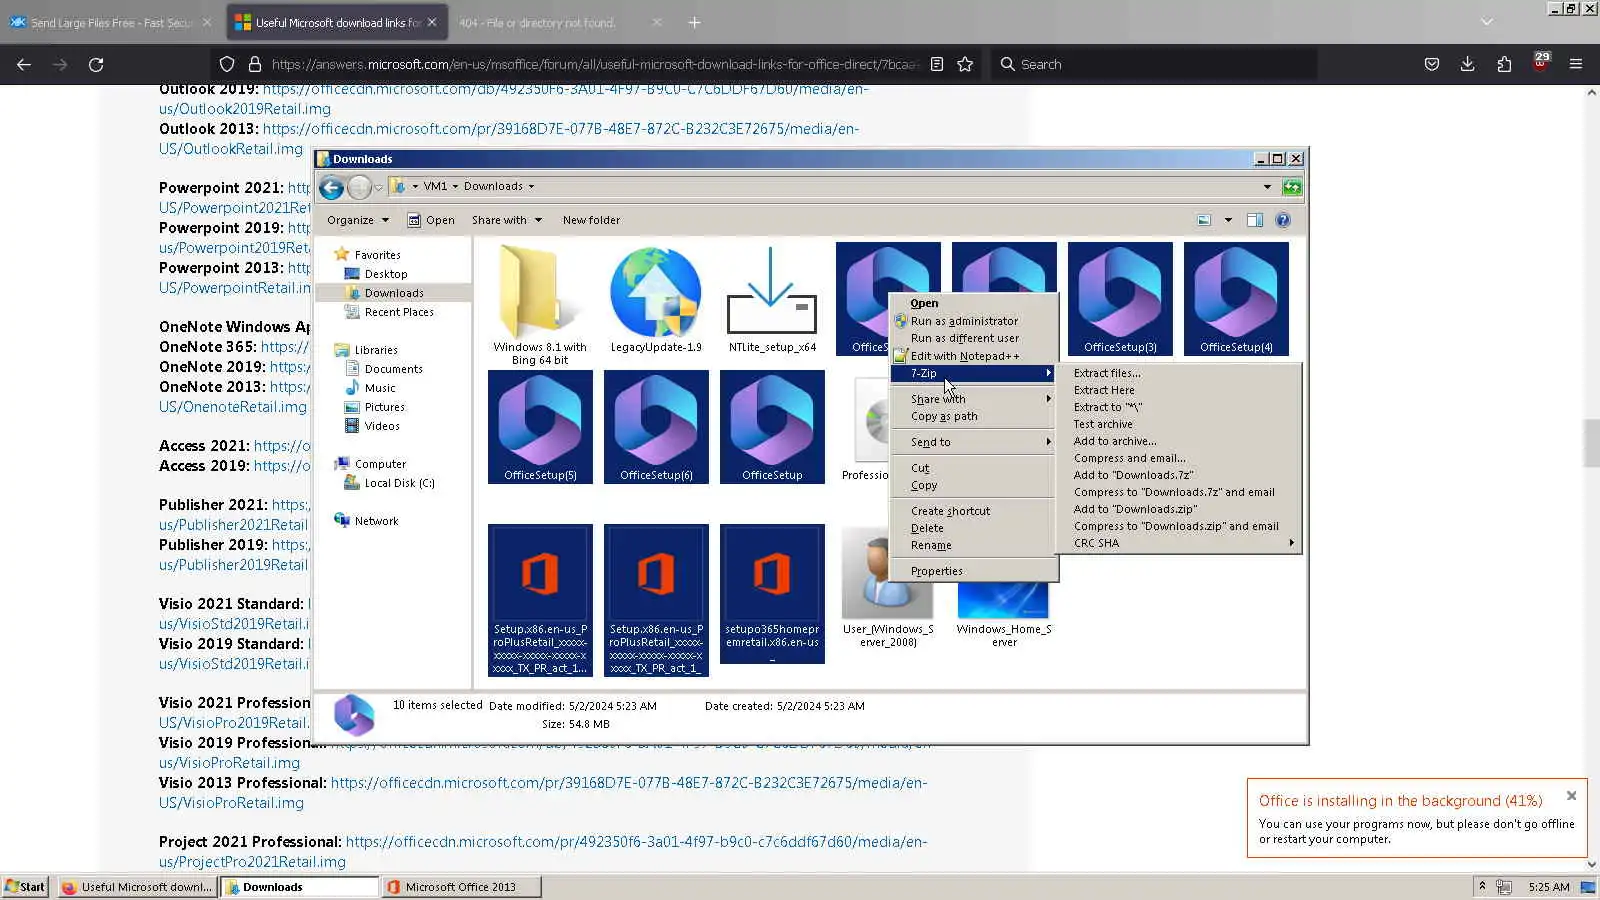Open Microsoft Office 2013 taskbar button
Screen dimensions: 1600x900
pos(462,887)
